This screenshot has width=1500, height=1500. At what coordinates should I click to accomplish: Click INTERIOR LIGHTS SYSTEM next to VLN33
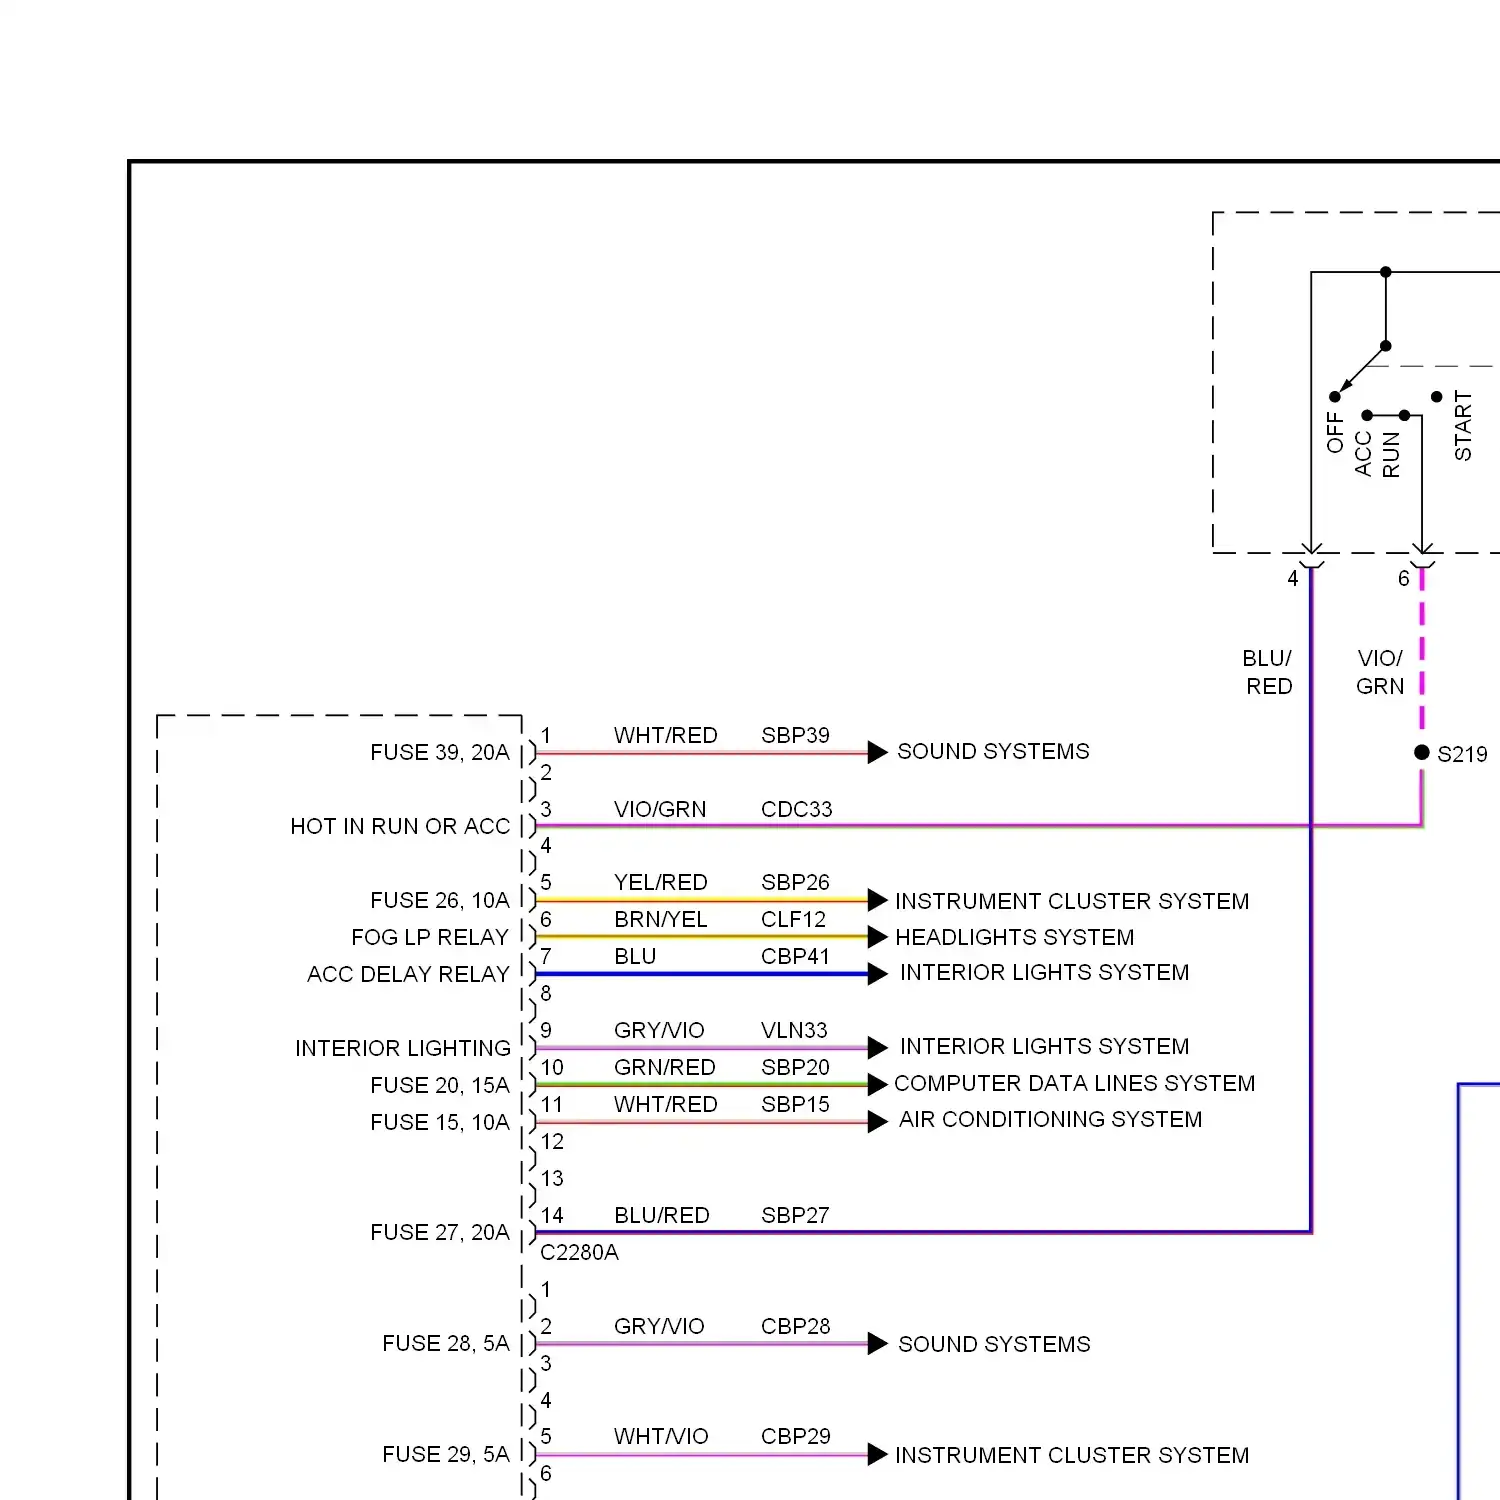(x=1044, y=1046)
